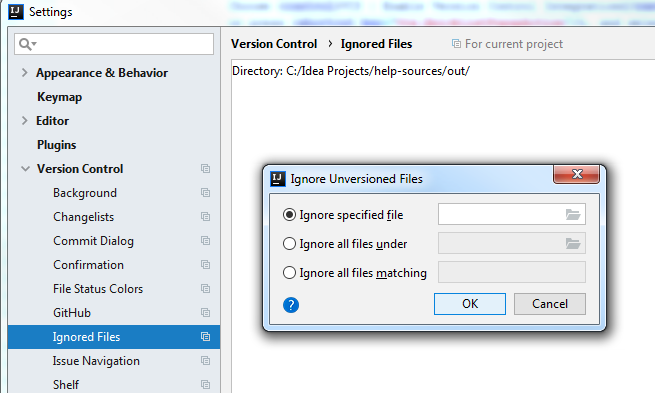The image size is (655, 393).
Task: Click project-level icon beside GitHub entry
Action: click(x=205, y=313)
